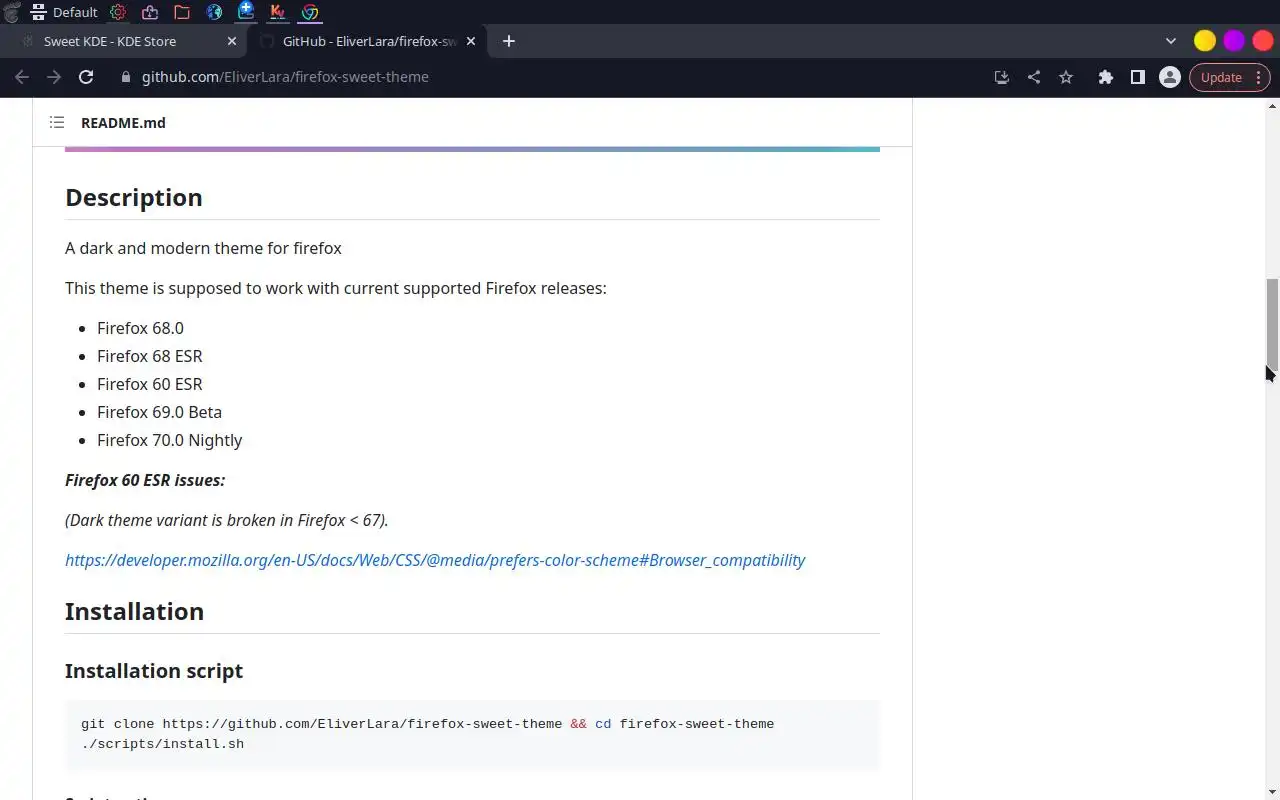
Task: Toggle the browser side panel
Action: pos(1137,77)
